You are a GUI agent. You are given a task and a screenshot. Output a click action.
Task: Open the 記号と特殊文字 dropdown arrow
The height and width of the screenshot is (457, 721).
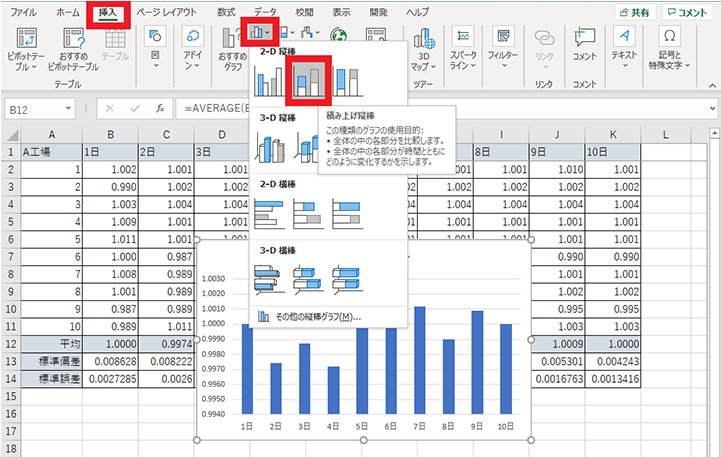click(x=687, y=66)
